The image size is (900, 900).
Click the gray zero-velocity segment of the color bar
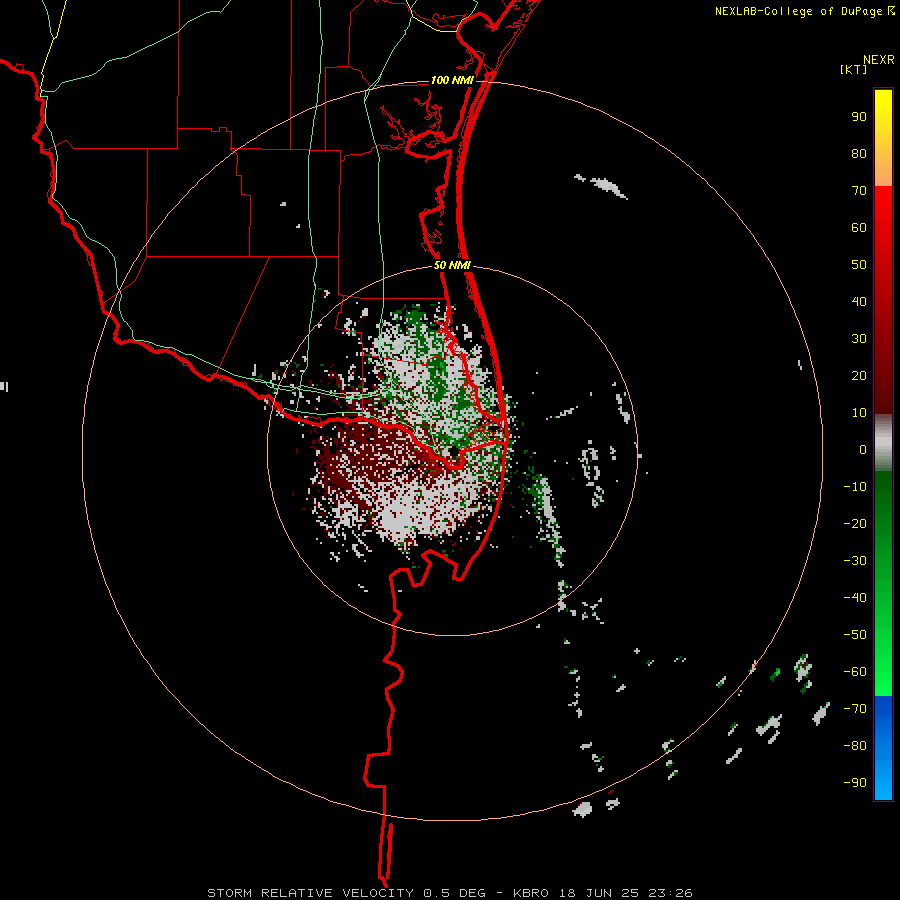tap(883, 442)
